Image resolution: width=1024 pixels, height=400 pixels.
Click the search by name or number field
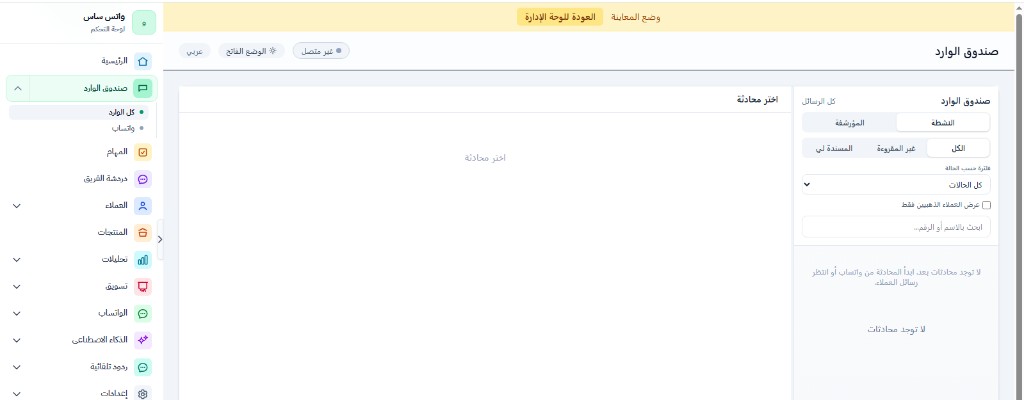[896, 227]
